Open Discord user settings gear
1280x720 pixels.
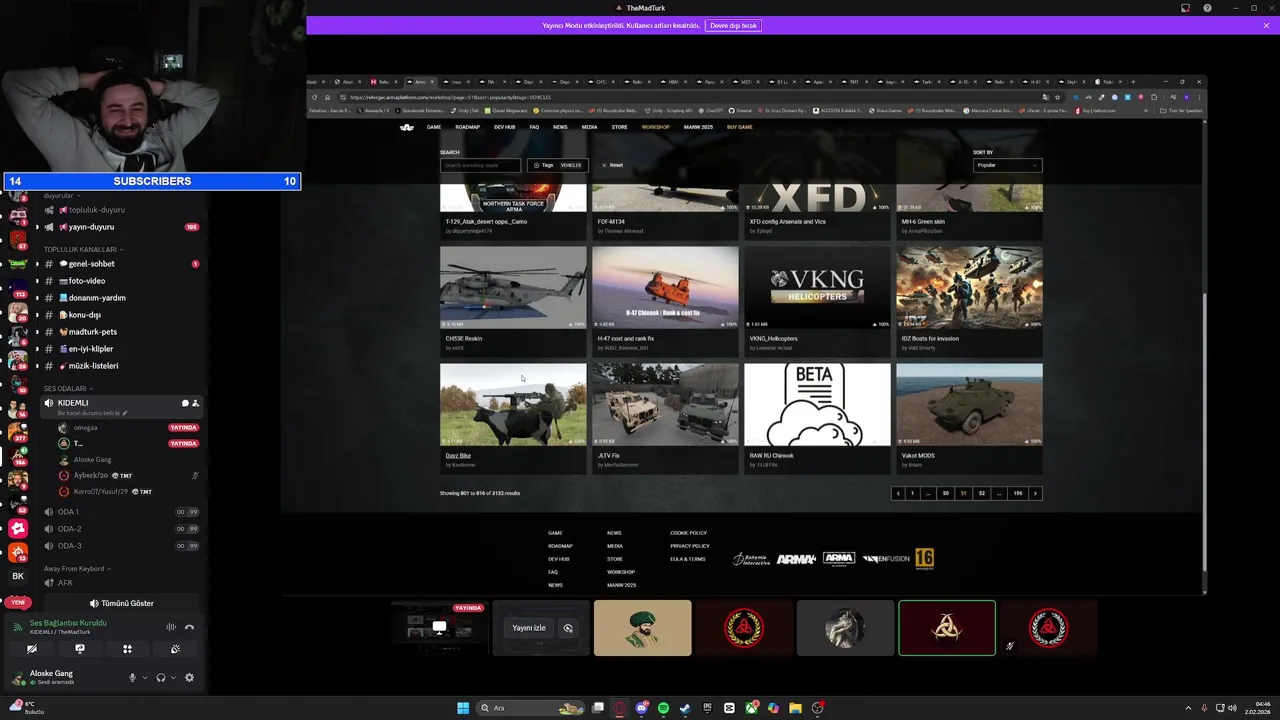click(189, 677)
